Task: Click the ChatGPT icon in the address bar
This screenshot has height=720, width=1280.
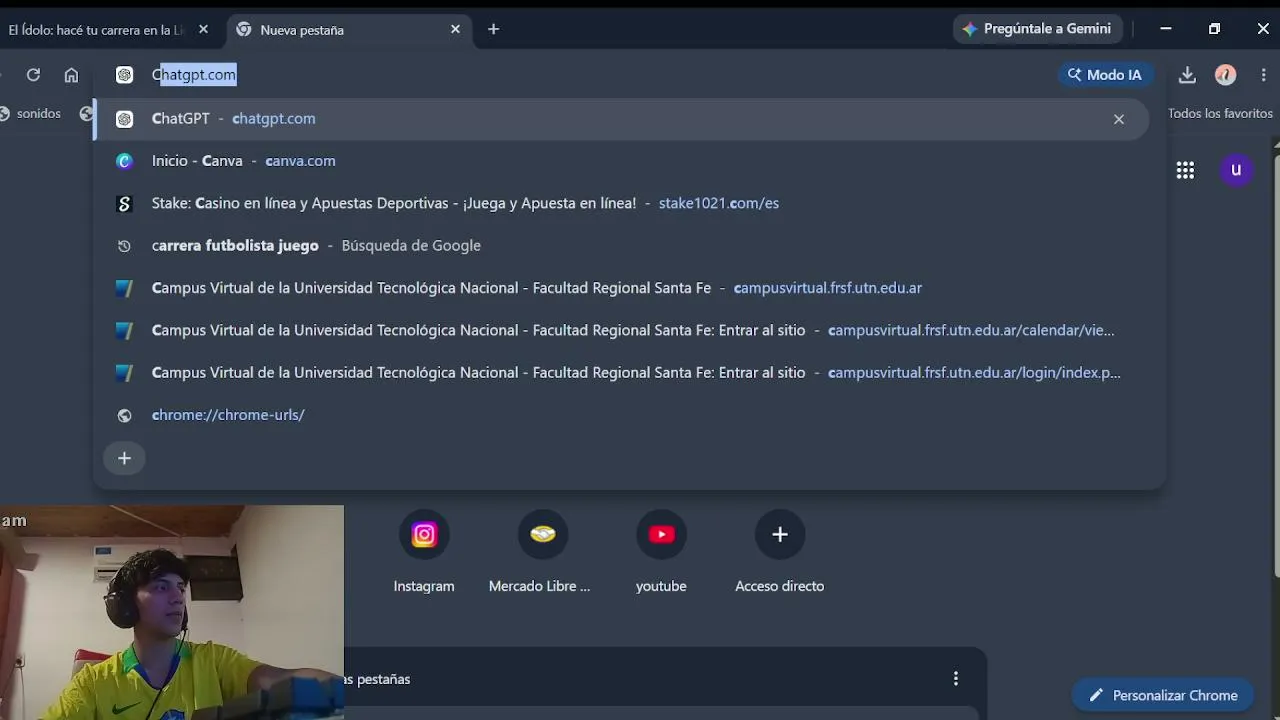Action: [124, 75]
